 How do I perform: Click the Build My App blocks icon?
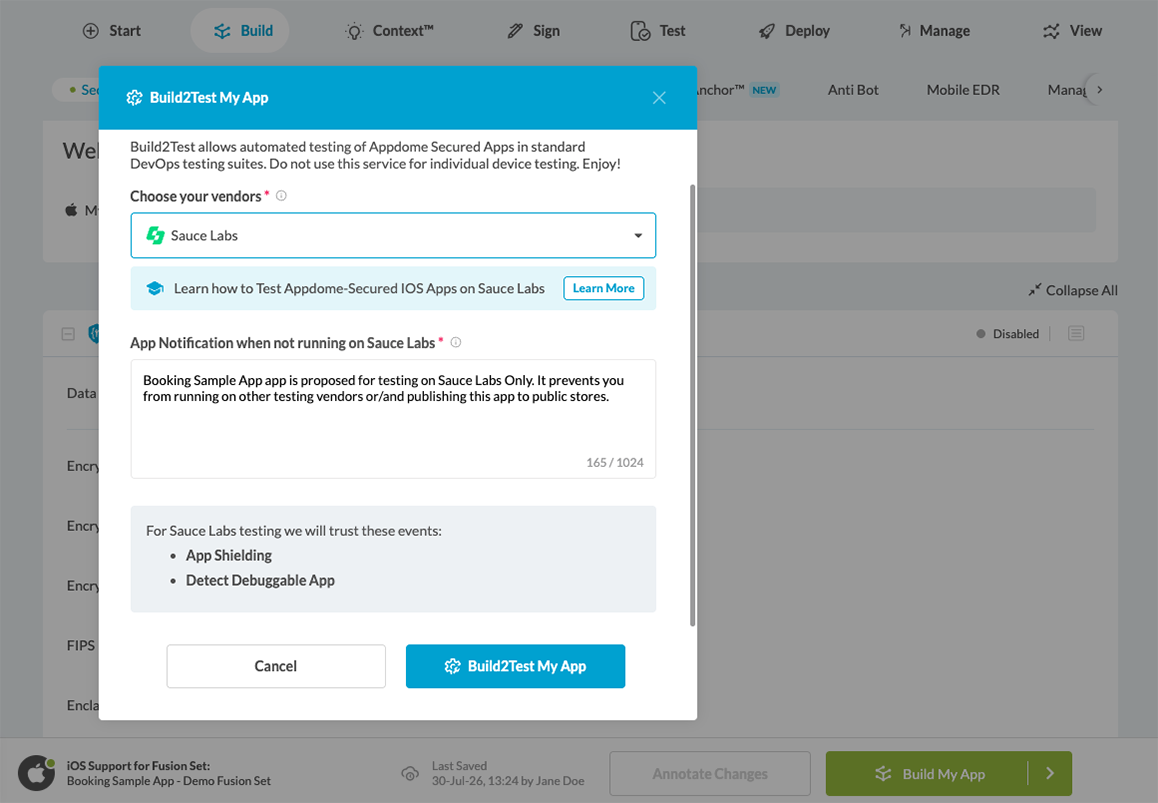[883, 773]
